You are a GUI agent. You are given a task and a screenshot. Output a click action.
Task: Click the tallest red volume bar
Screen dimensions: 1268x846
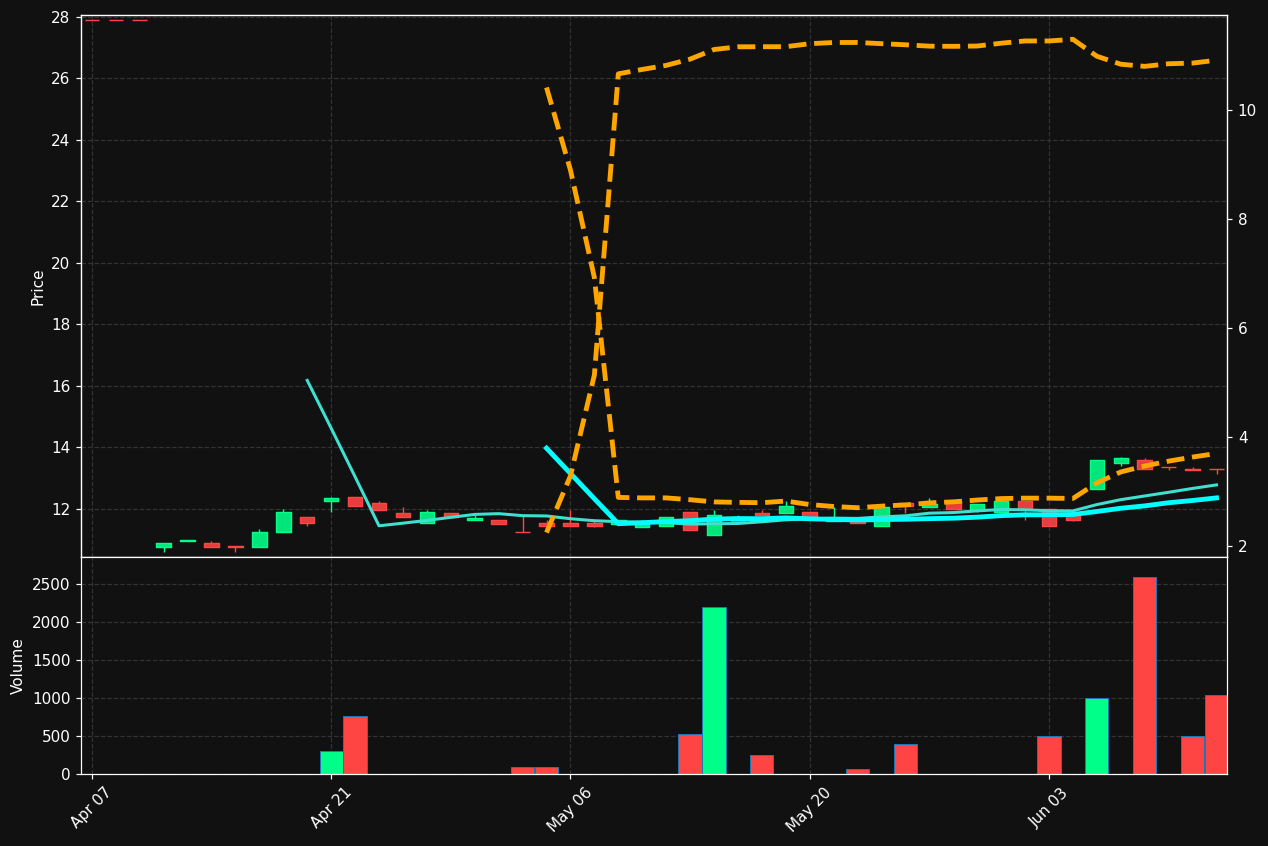[x=1144, y=675]
